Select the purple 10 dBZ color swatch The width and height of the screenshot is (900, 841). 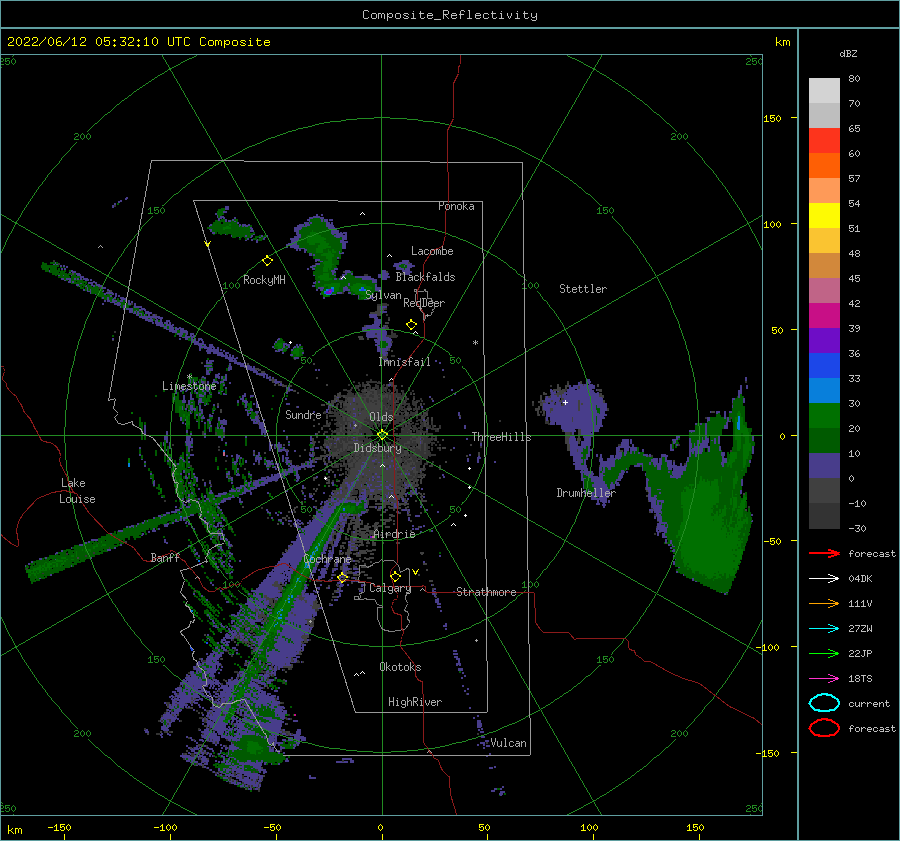pyautogui.click(x=824, y=465)
